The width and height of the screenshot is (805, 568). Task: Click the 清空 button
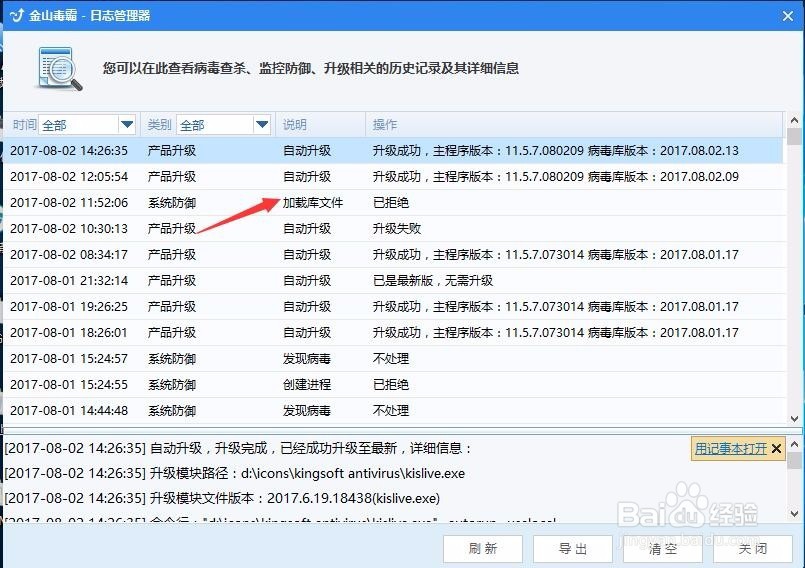[663, 548]
